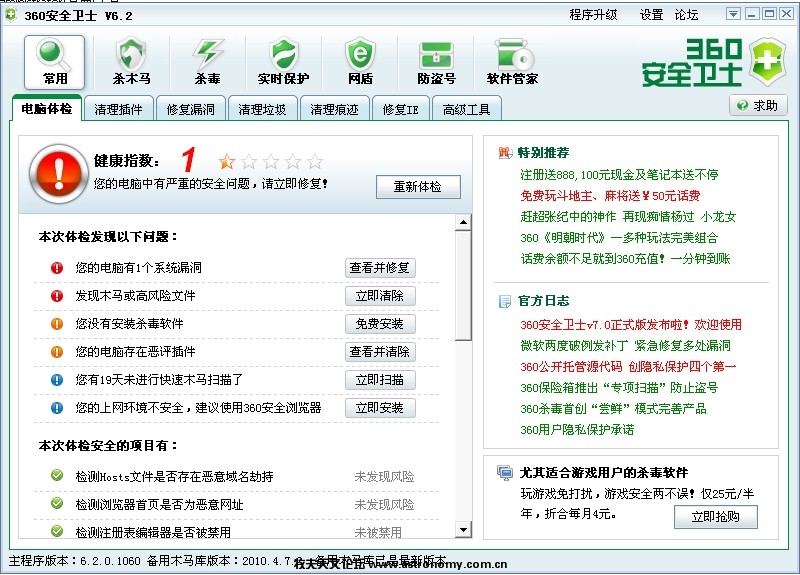Open the title bar dropdown arrow menu
This screenshot has width=800, height=575.
[733, 14]
